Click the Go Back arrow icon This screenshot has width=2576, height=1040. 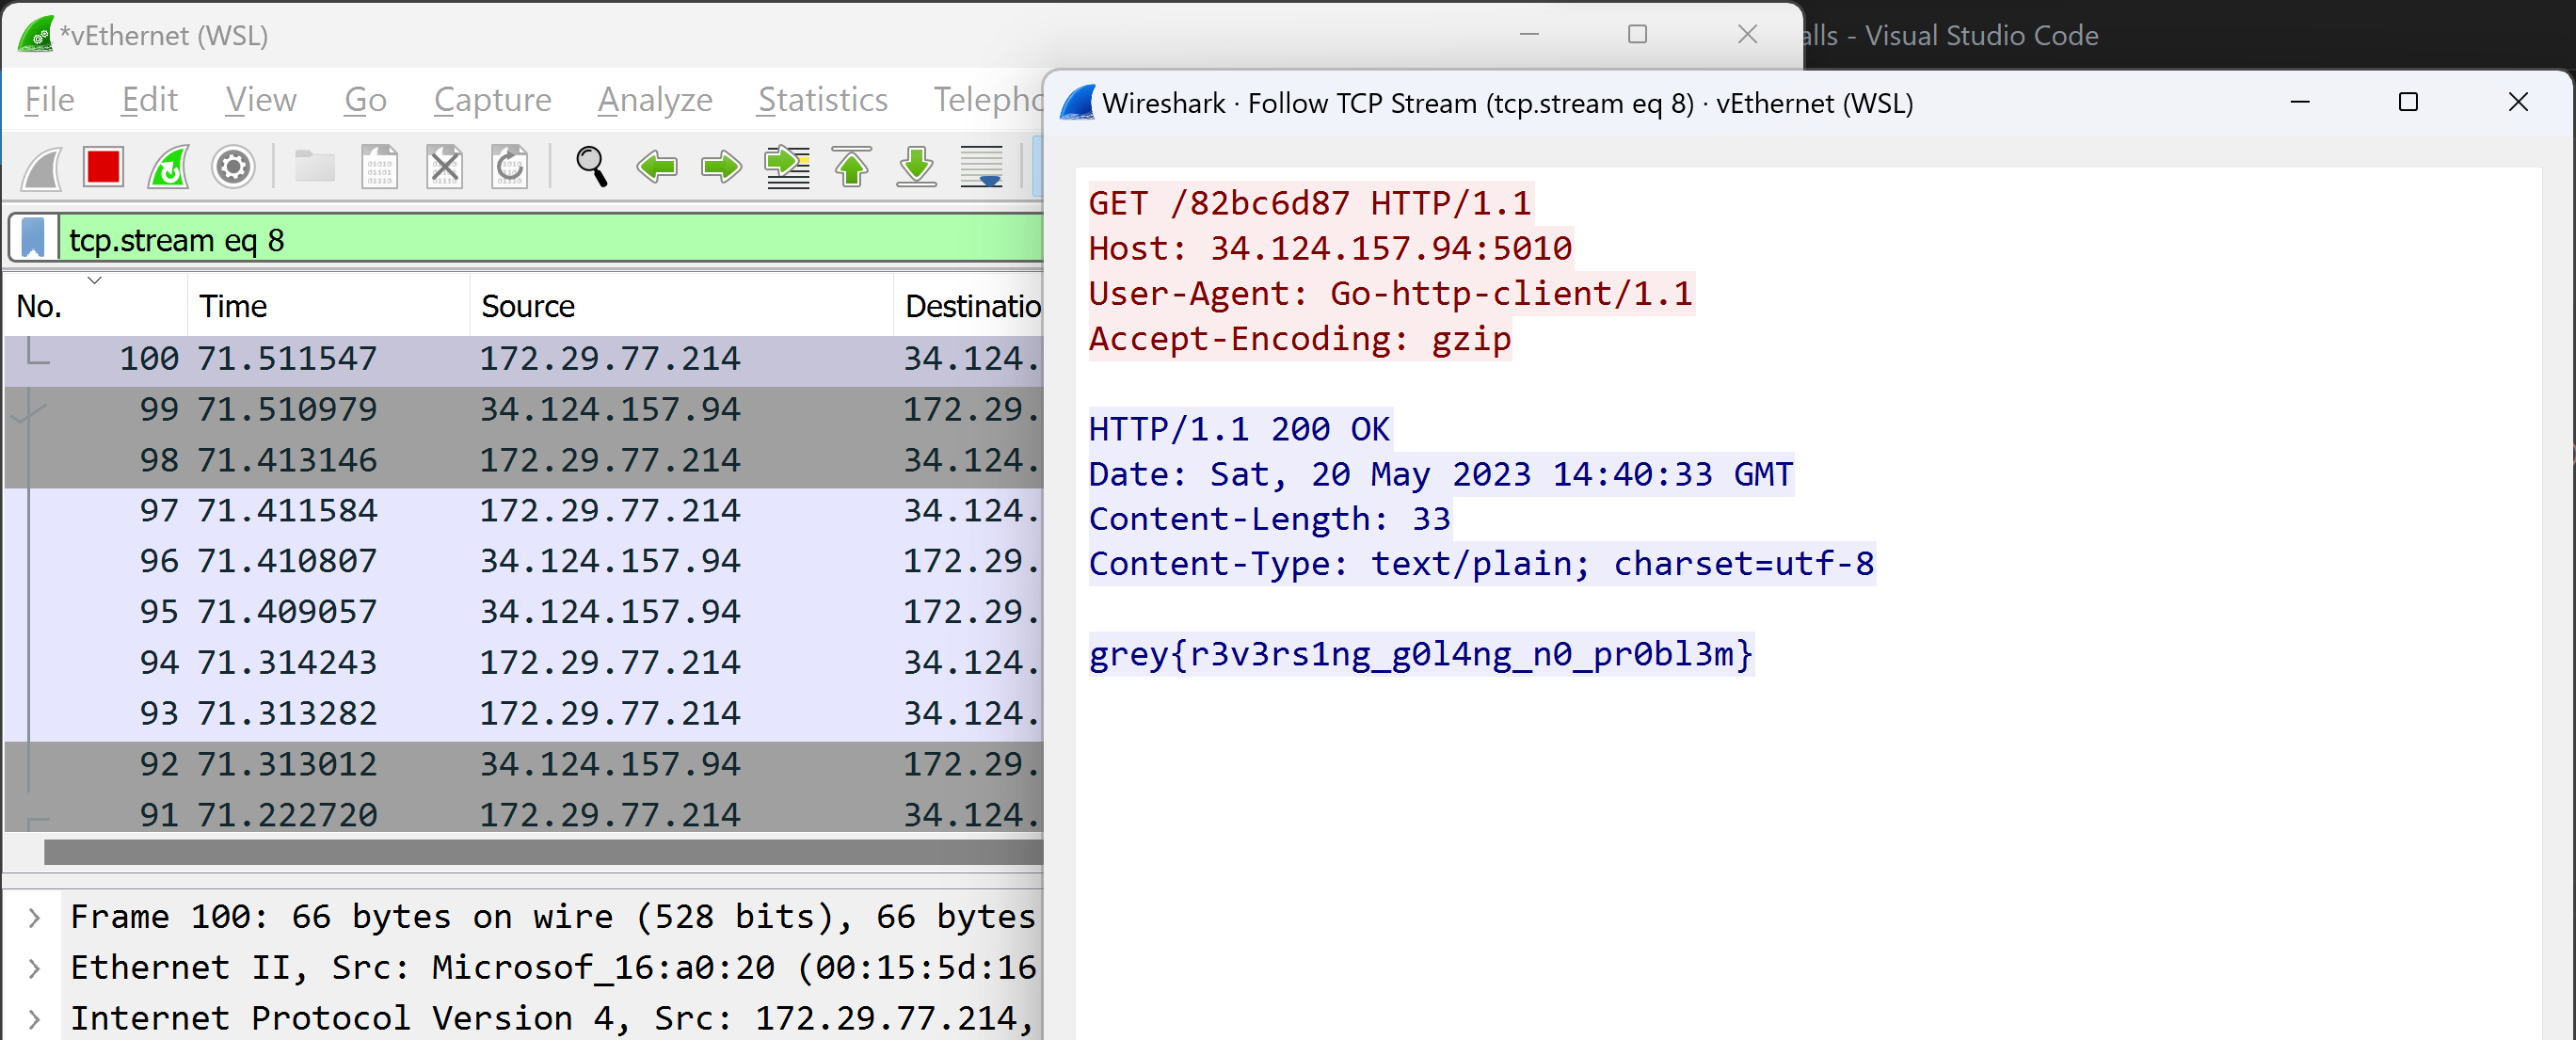pos(655,166)
